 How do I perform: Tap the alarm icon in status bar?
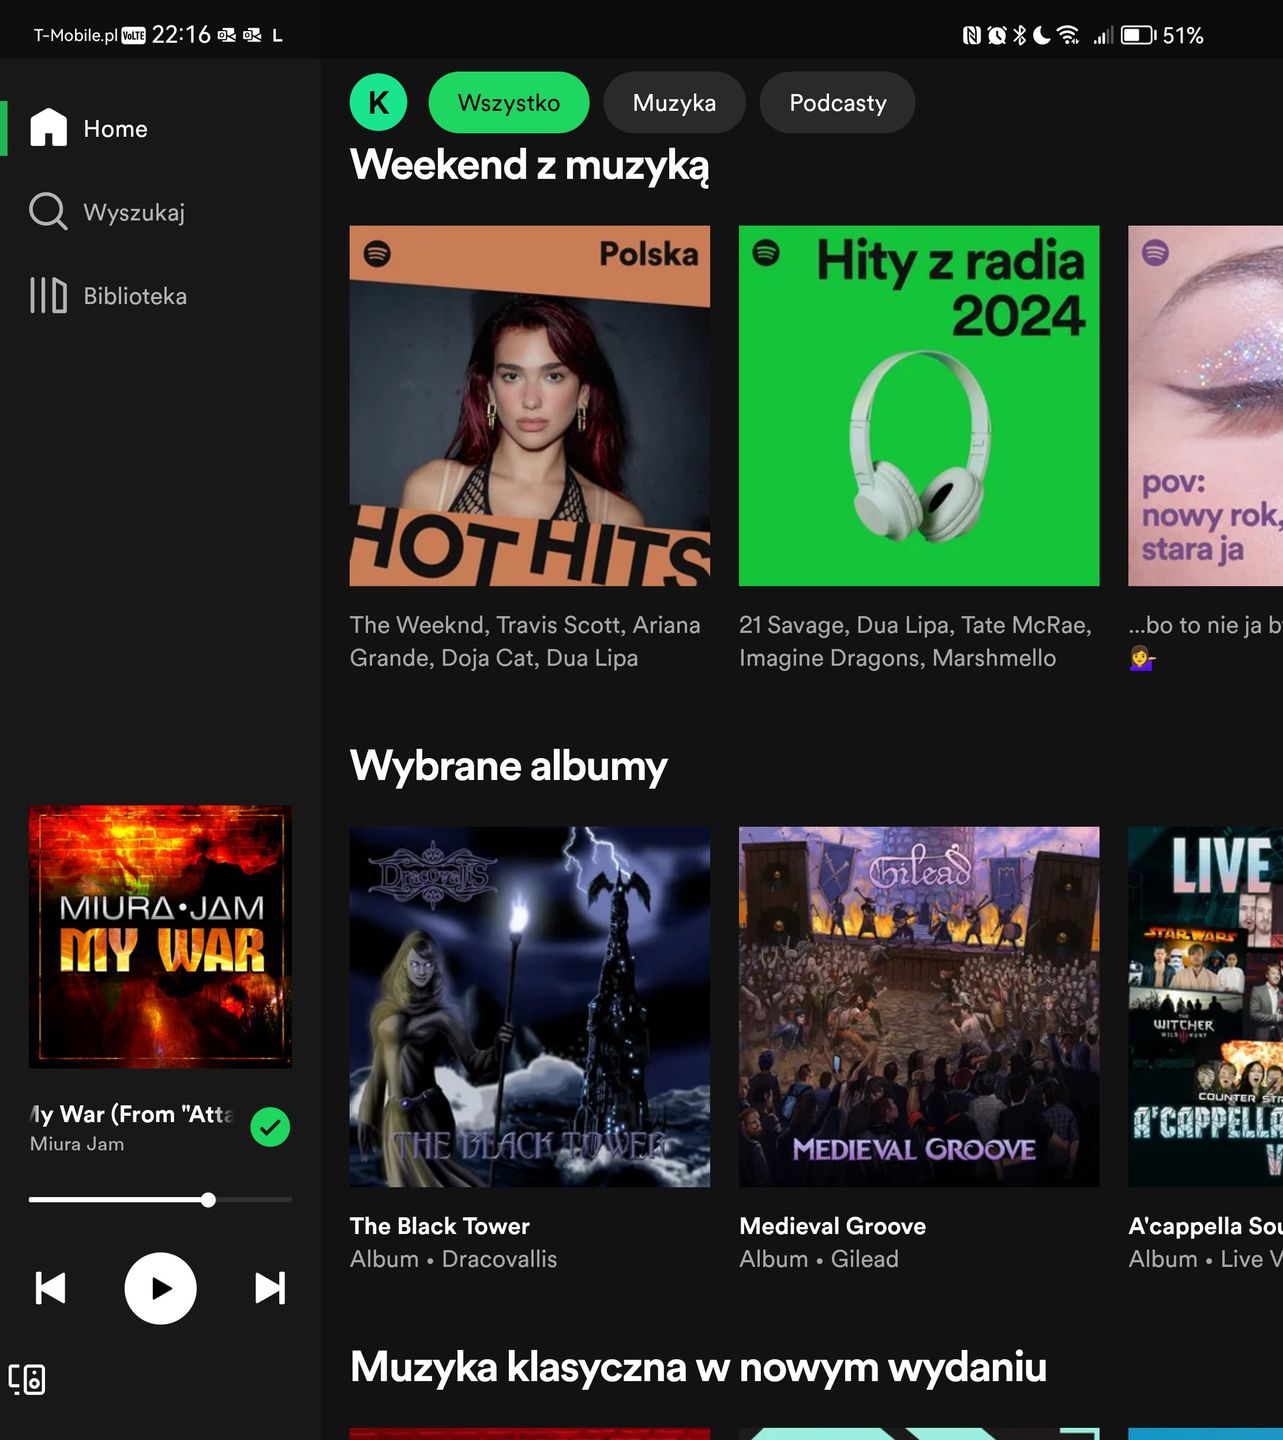click(997, 35)
